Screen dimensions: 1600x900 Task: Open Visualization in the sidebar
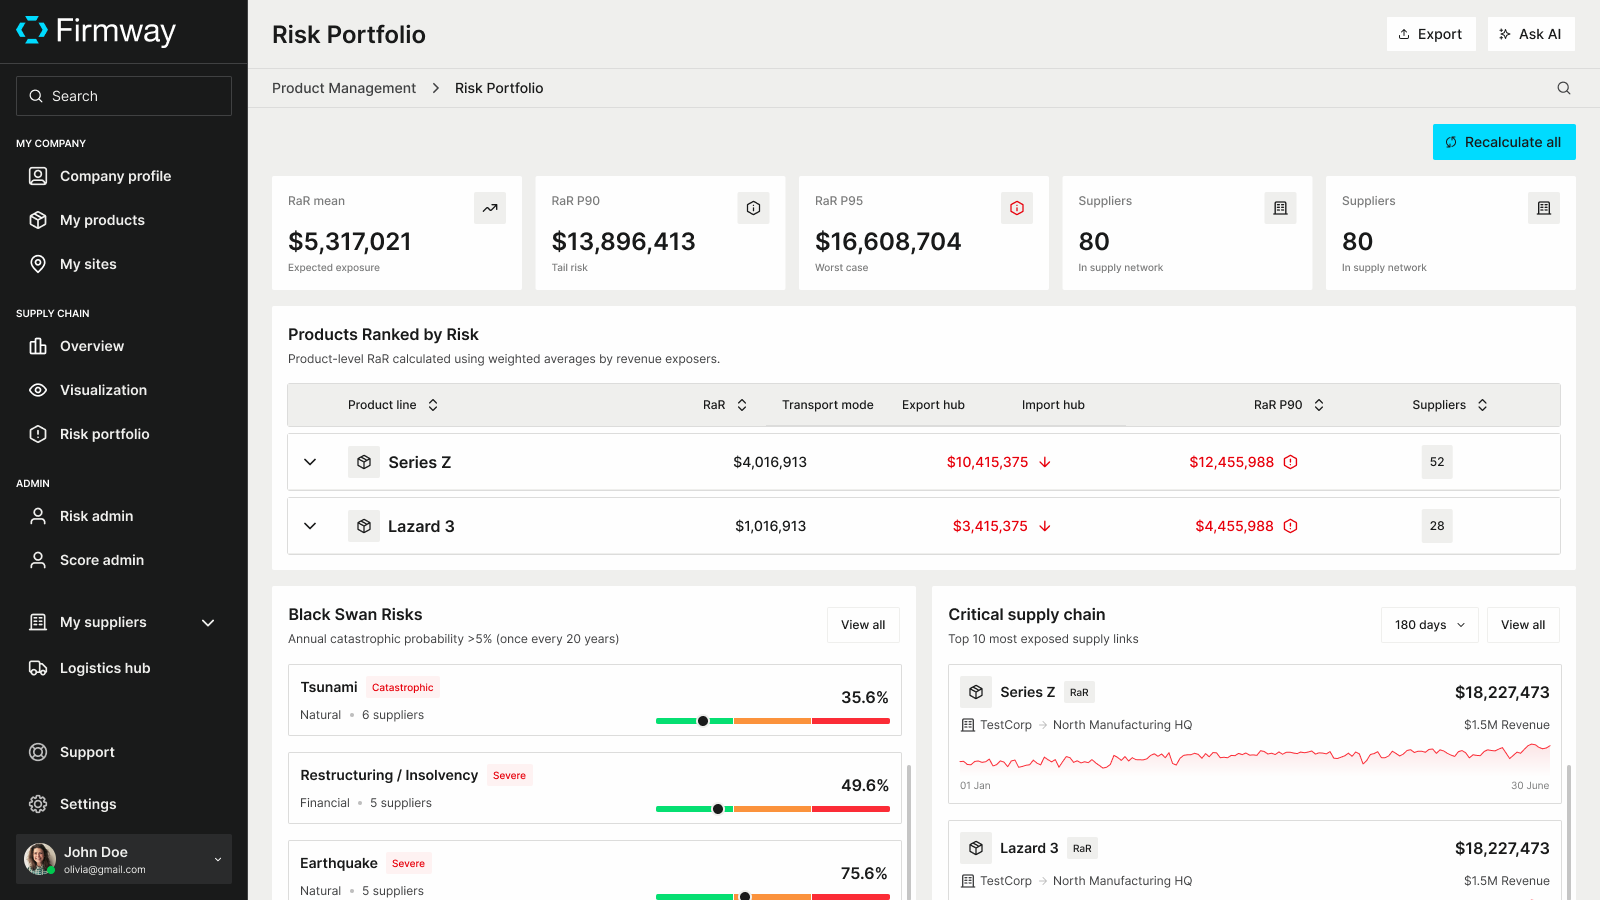click(x=103, y=390)
